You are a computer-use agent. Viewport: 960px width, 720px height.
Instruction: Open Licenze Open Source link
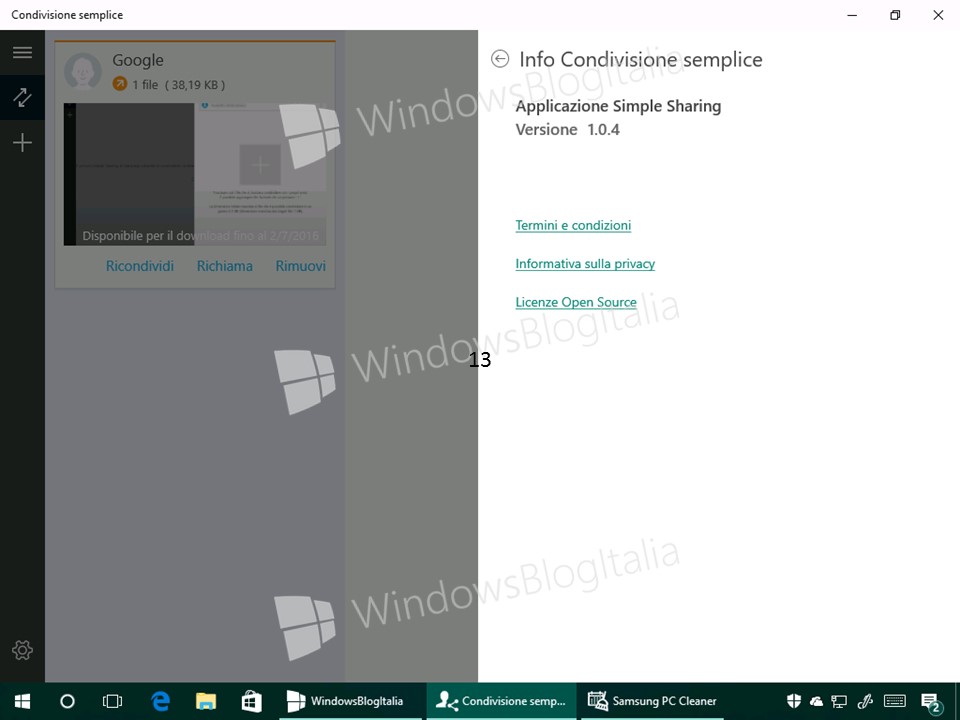pos(576,302)
